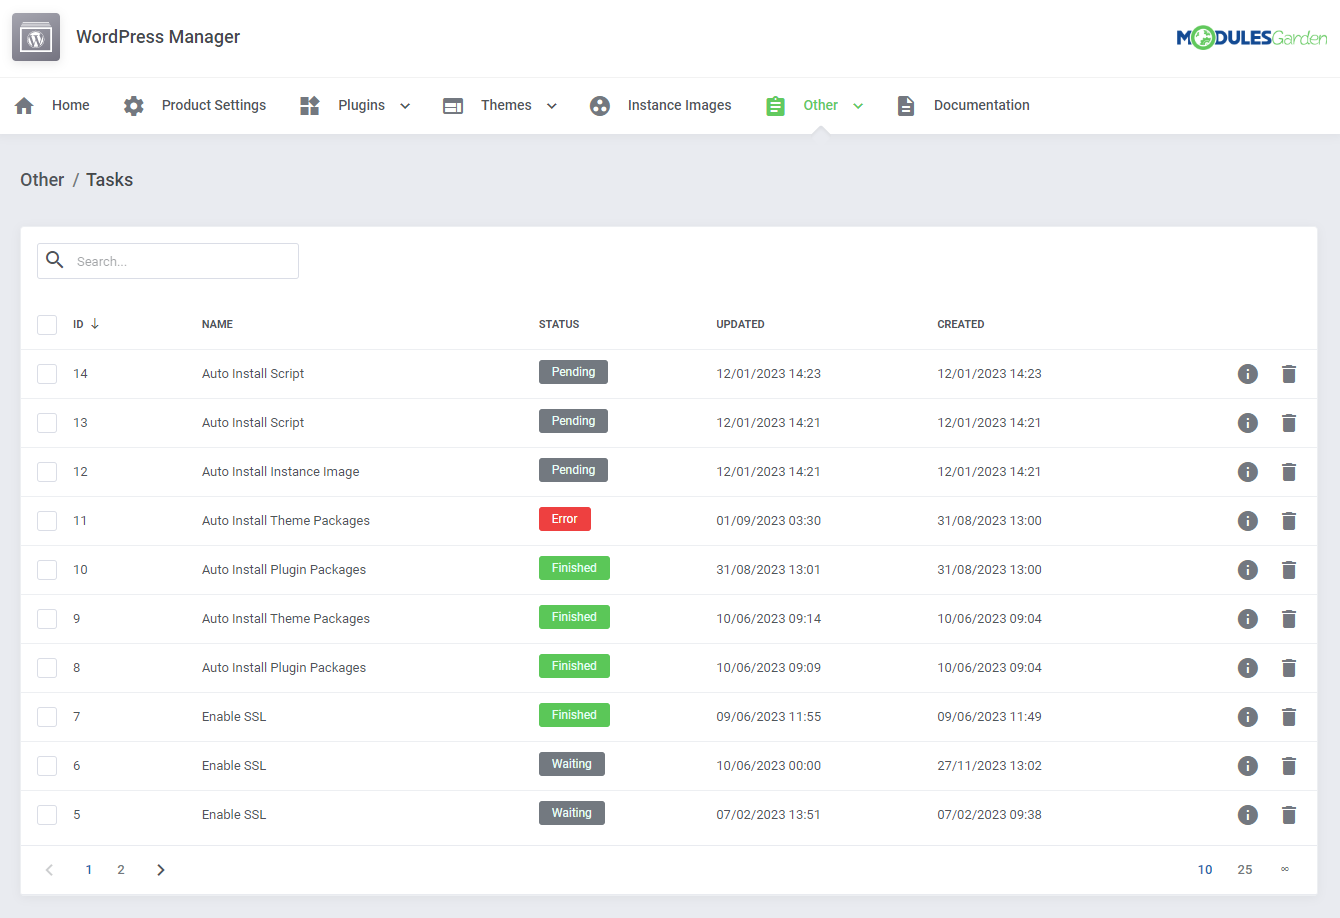Image resolution: width=1340 pixels, height=918 pixels.
Task: Click the Plugins puzzle icon
Action: coord(310,106)
